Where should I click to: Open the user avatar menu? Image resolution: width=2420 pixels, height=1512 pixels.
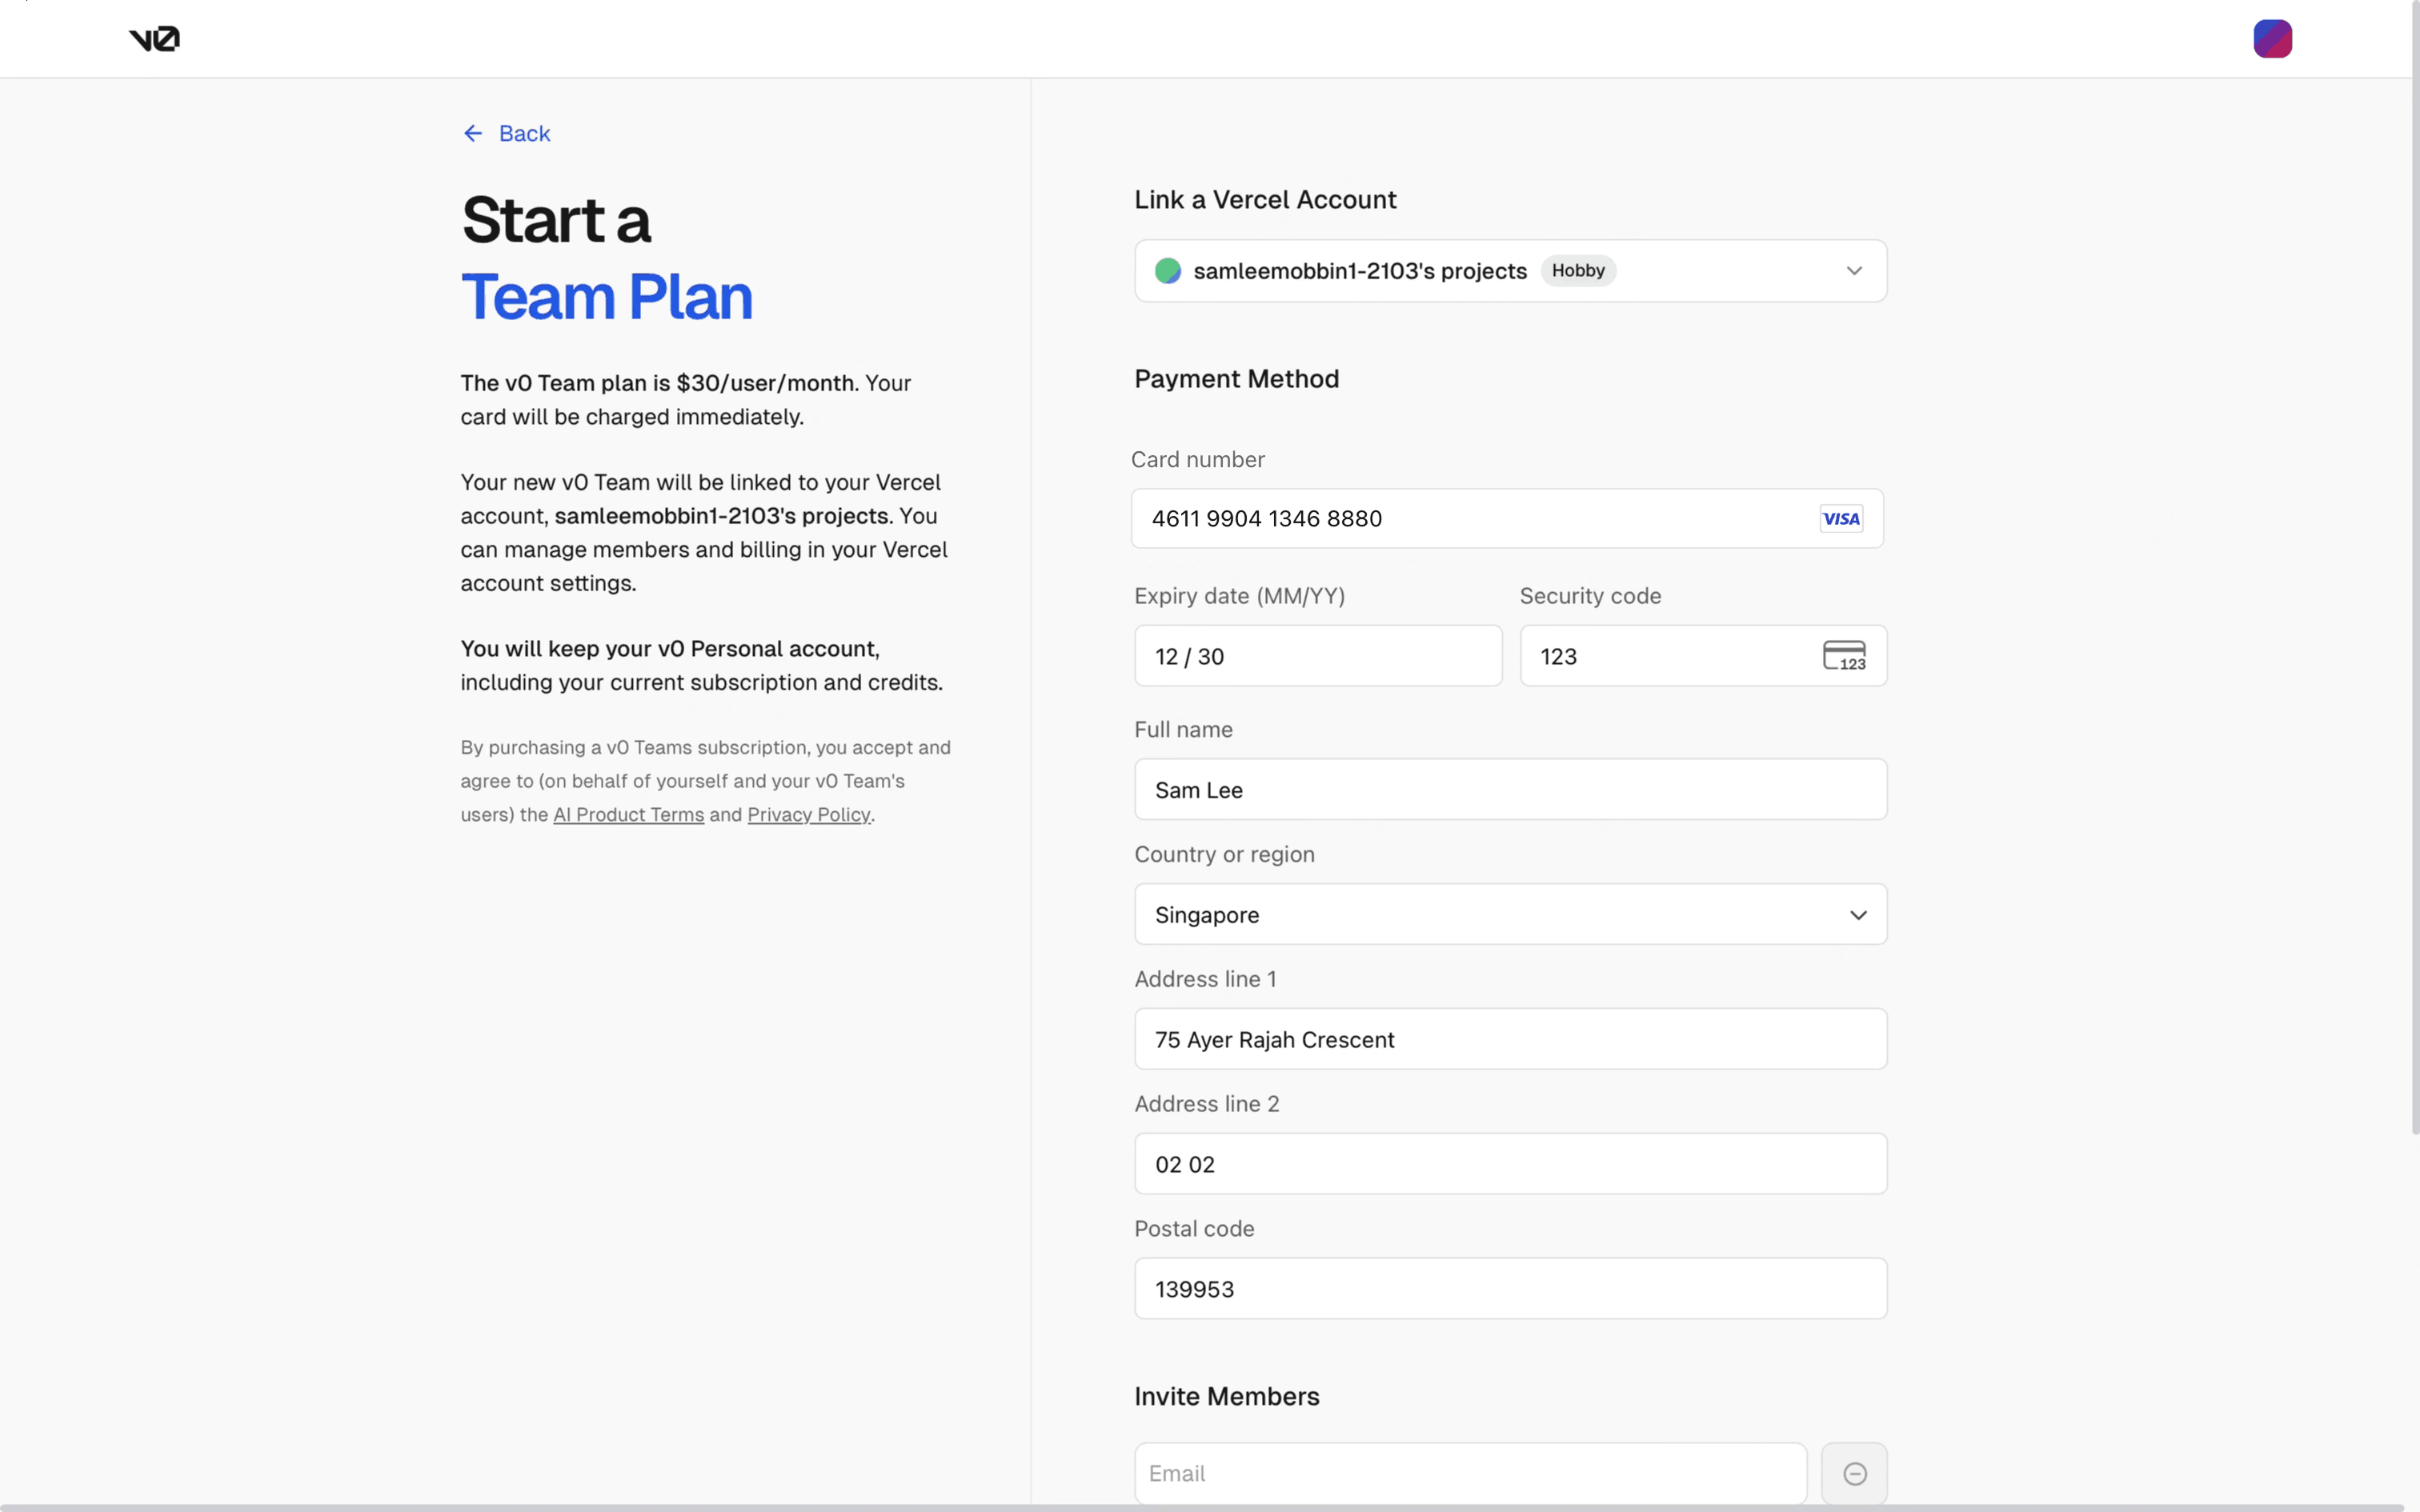tap(2271, 39)
